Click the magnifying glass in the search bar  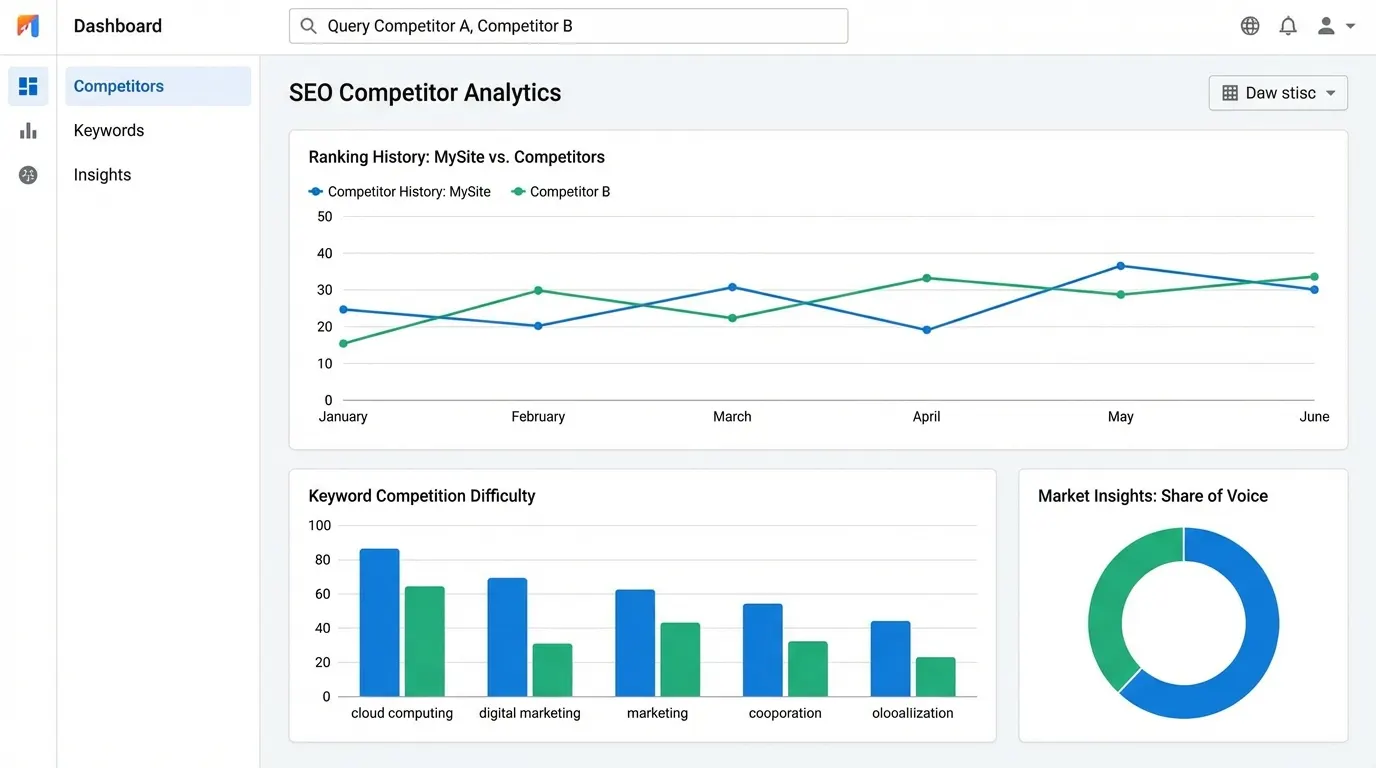[308, 25]
